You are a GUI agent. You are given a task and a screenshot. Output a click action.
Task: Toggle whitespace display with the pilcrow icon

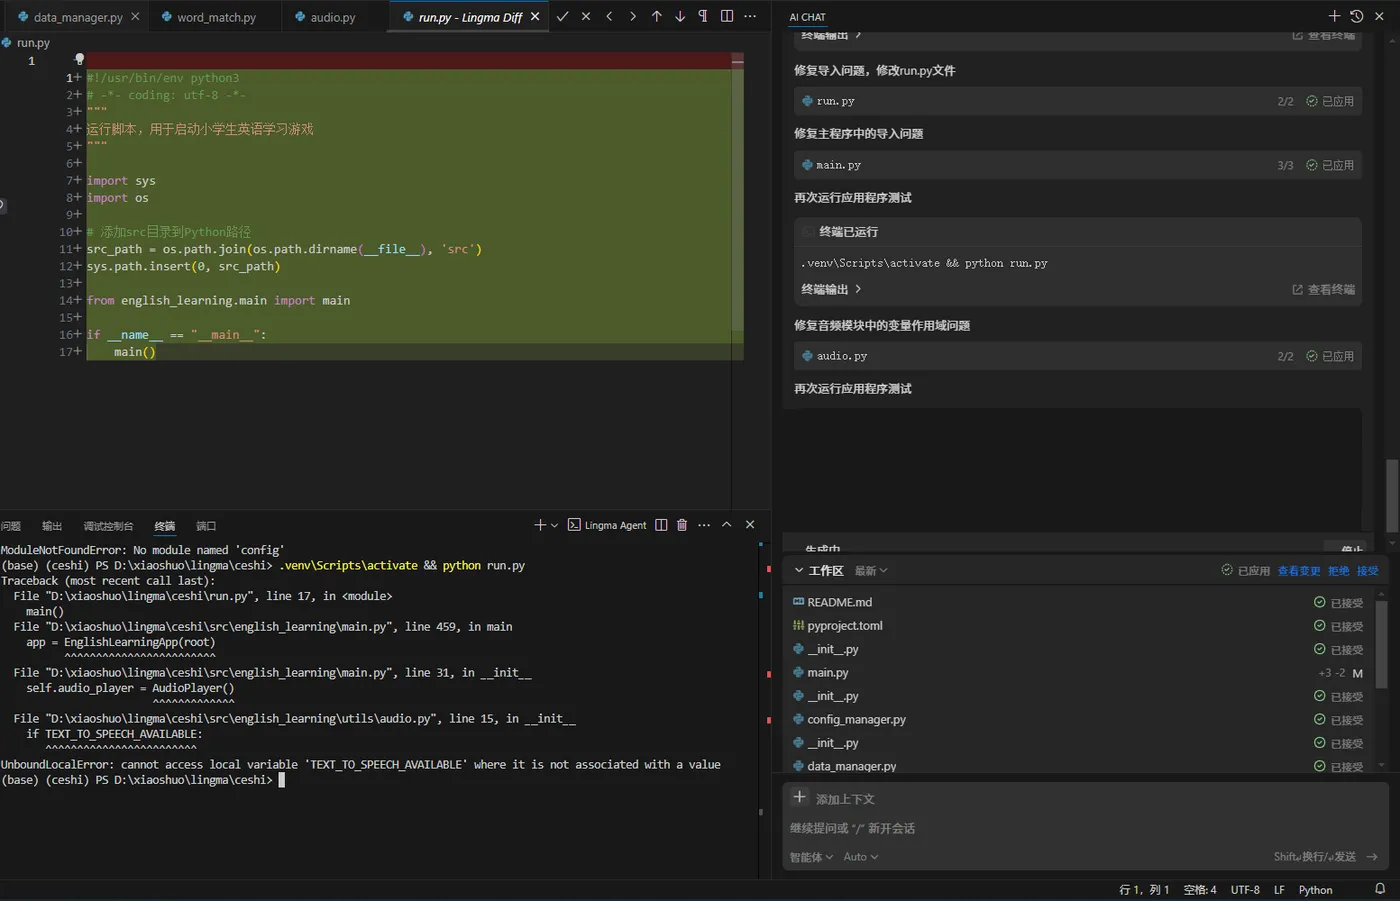click(x=703, y=16)
